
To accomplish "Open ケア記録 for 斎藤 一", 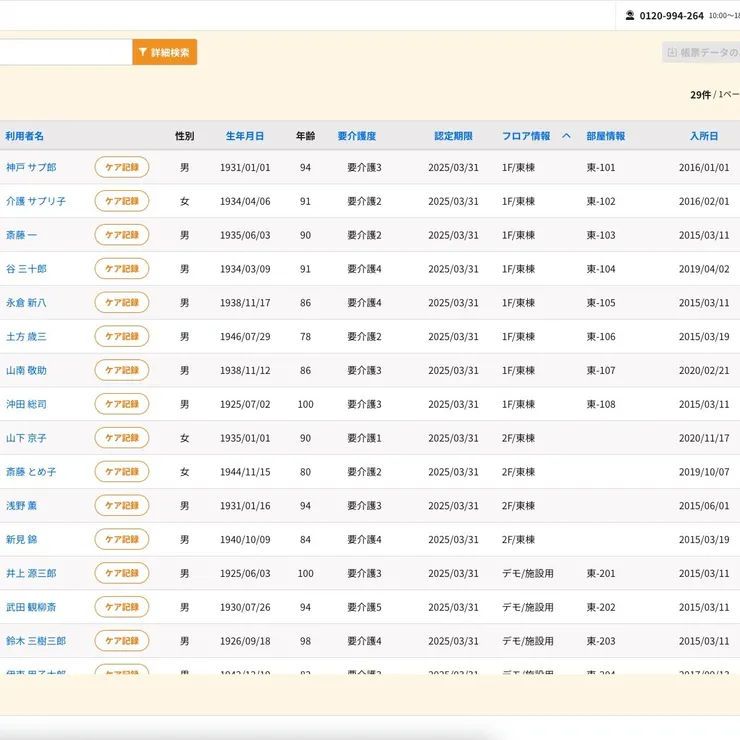I will pyautogui.click(x=122, y=235).
